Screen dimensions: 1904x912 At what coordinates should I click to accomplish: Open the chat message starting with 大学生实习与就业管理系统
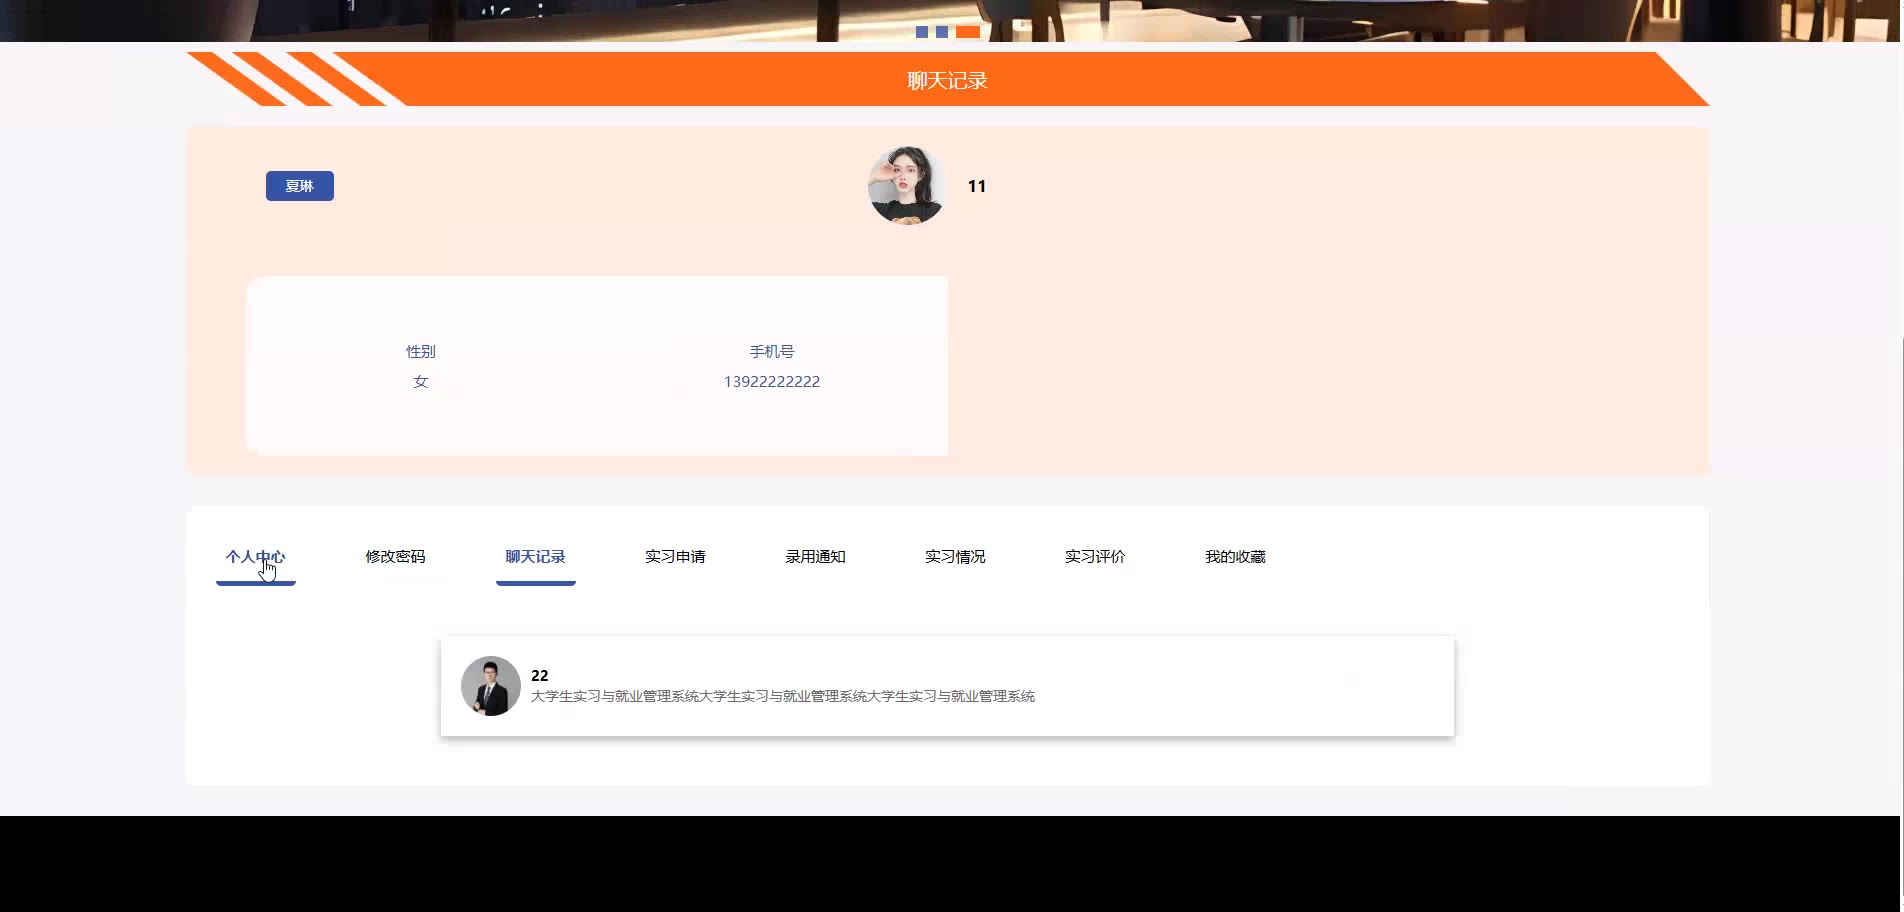point(783,697)
